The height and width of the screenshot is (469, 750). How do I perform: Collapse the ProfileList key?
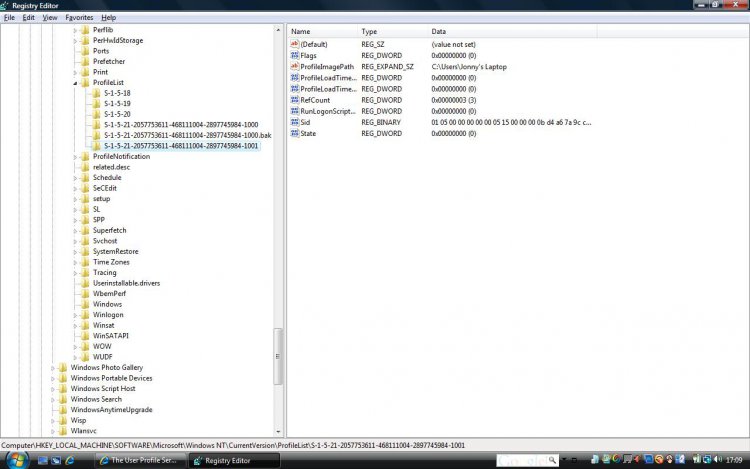tap(75, 83)
